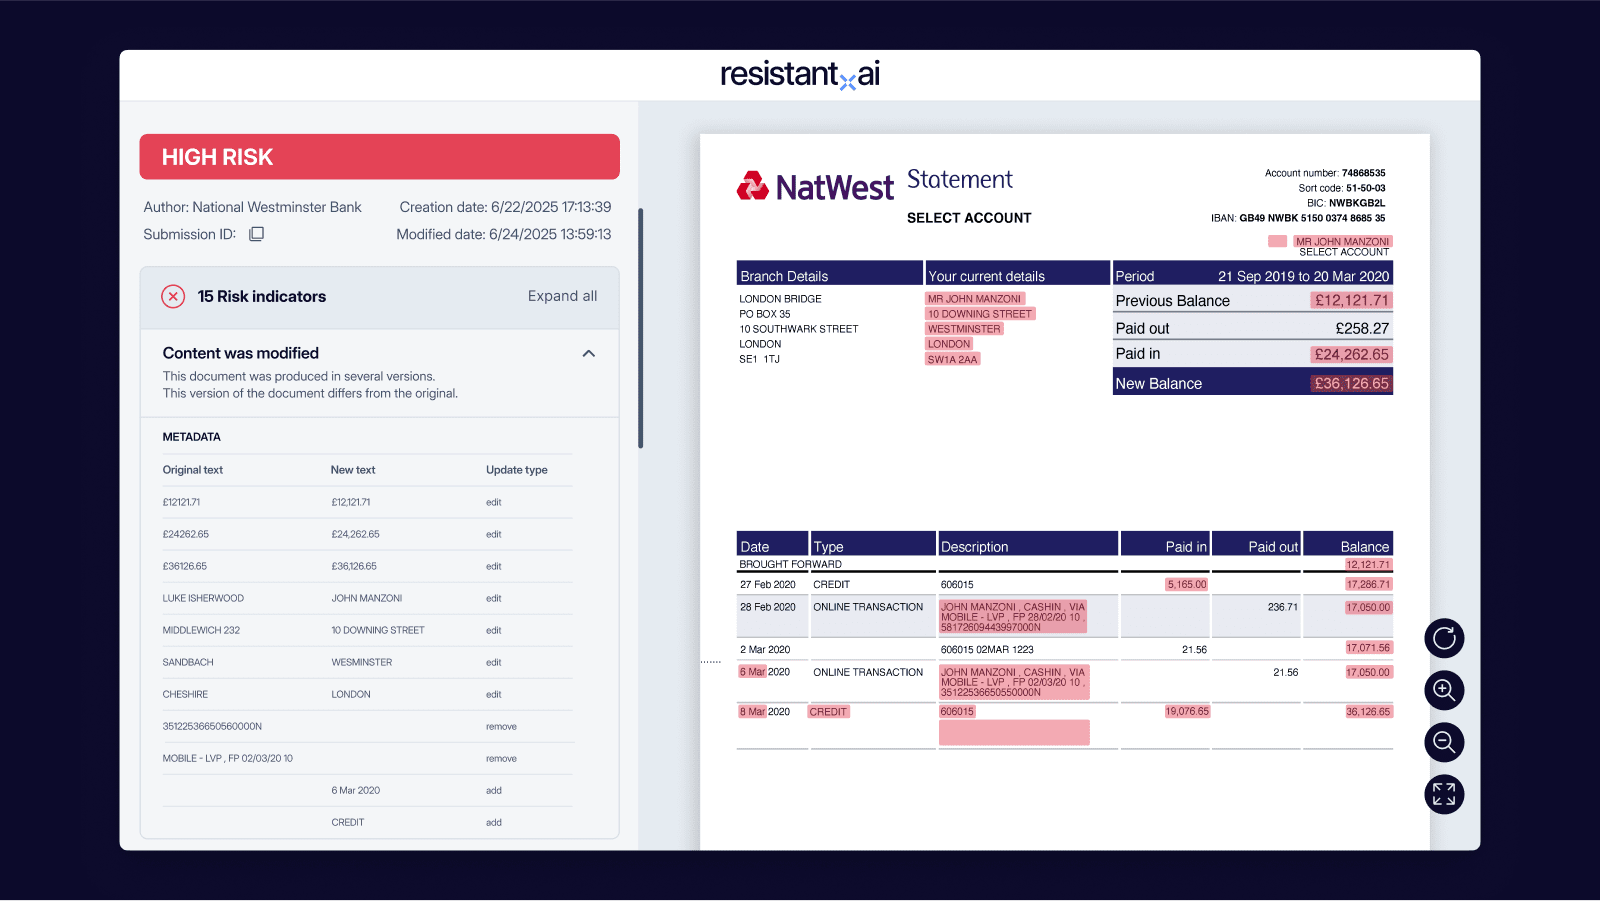
Task: Click the Your current details header
Action: [x=1017, y=273]
